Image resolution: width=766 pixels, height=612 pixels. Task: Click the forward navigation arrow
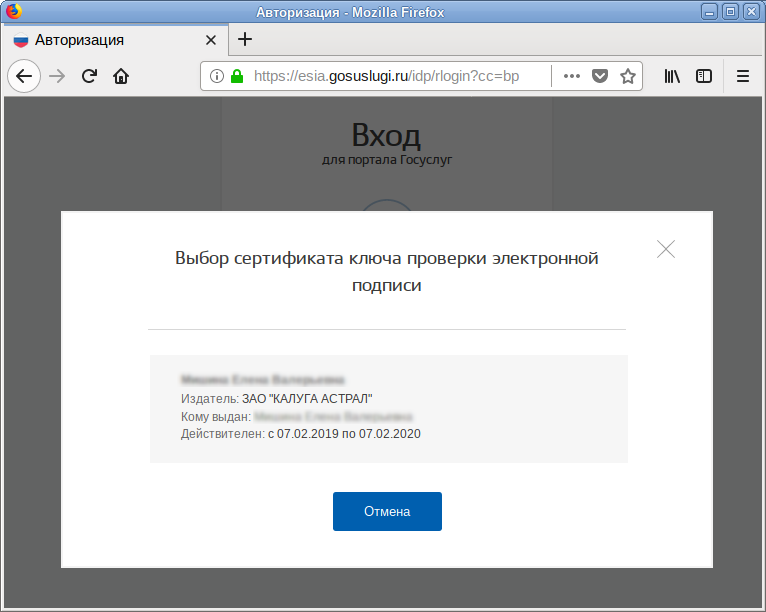(x=57, y=76)
